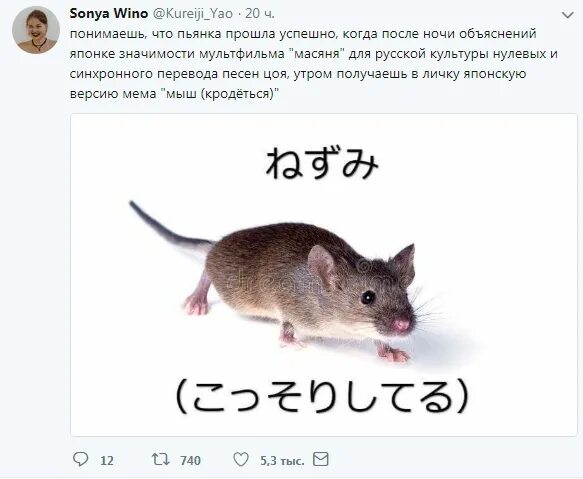Click the ねずみ caption in the image
Viewport: 583px width, 479px height.
coord(322,163)
